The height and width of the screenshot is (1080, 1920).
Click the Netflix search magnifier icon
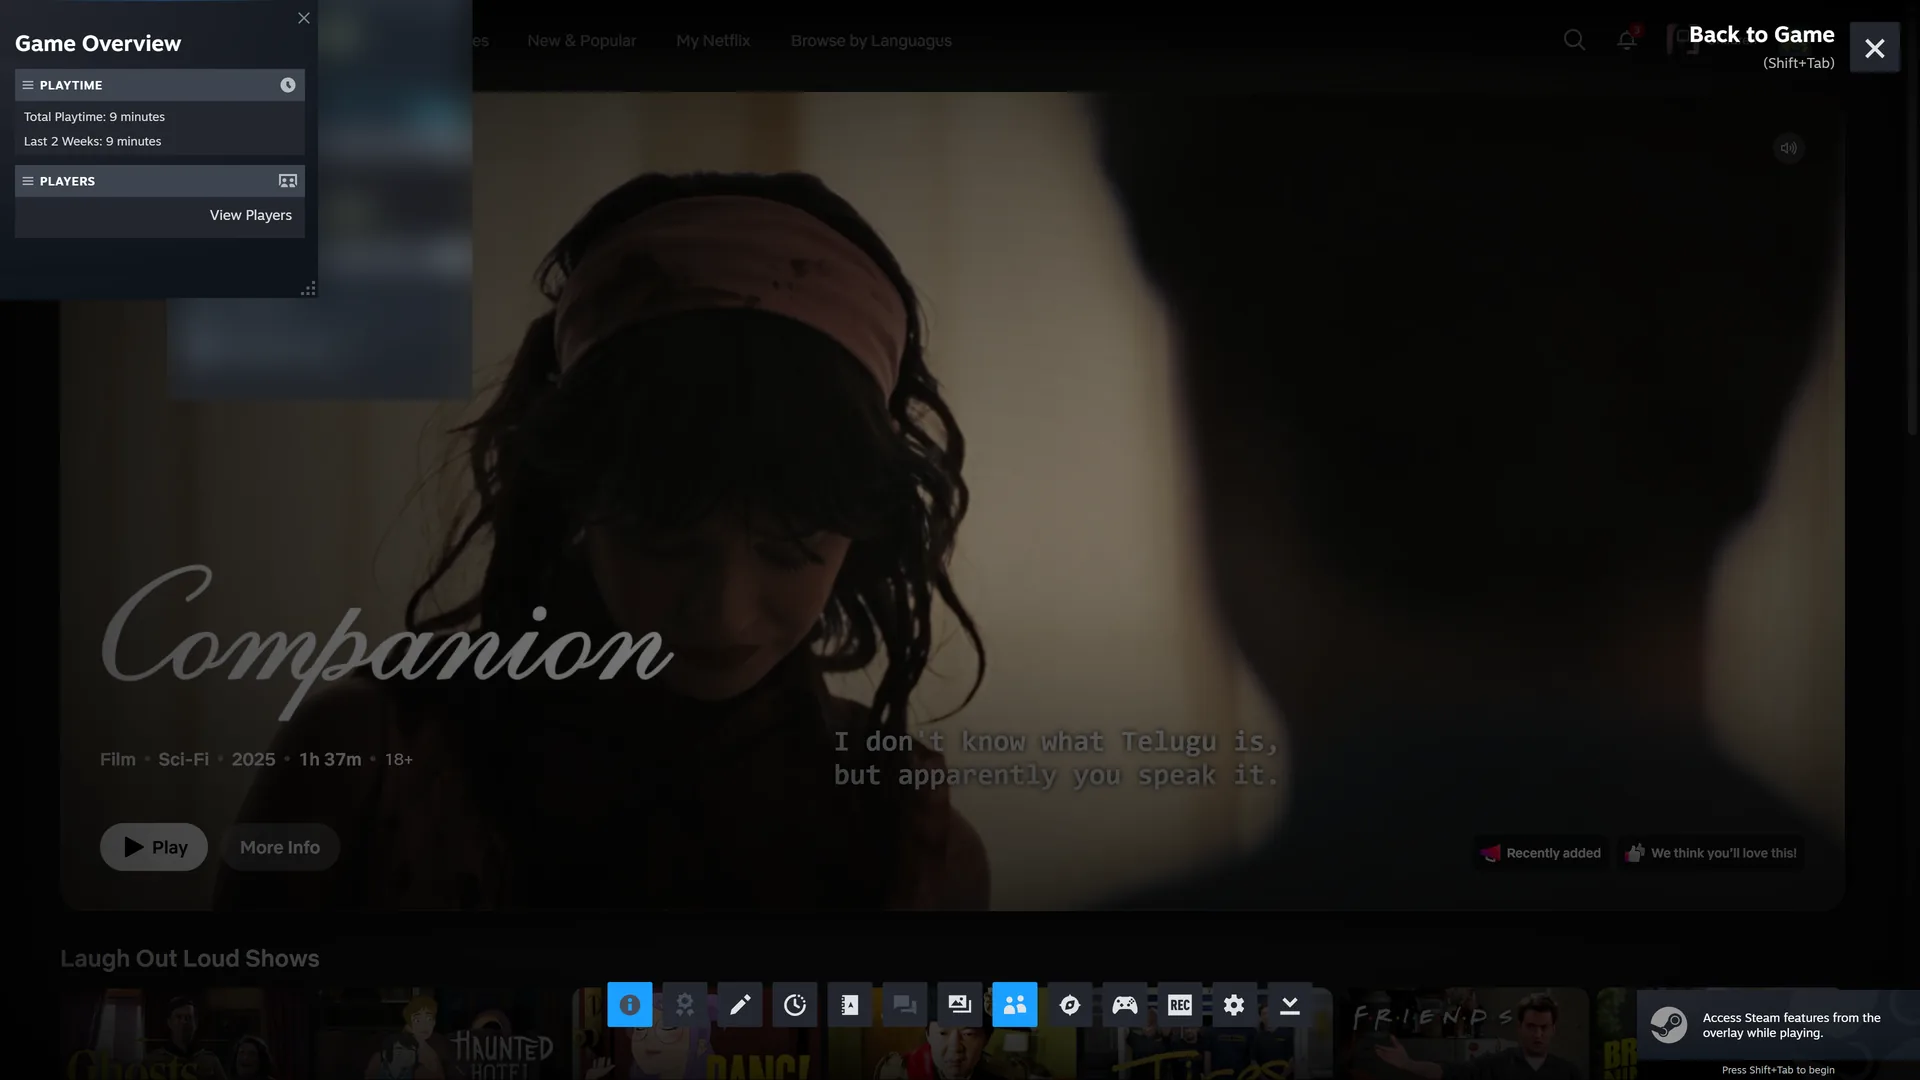[x=1574, y=40]
